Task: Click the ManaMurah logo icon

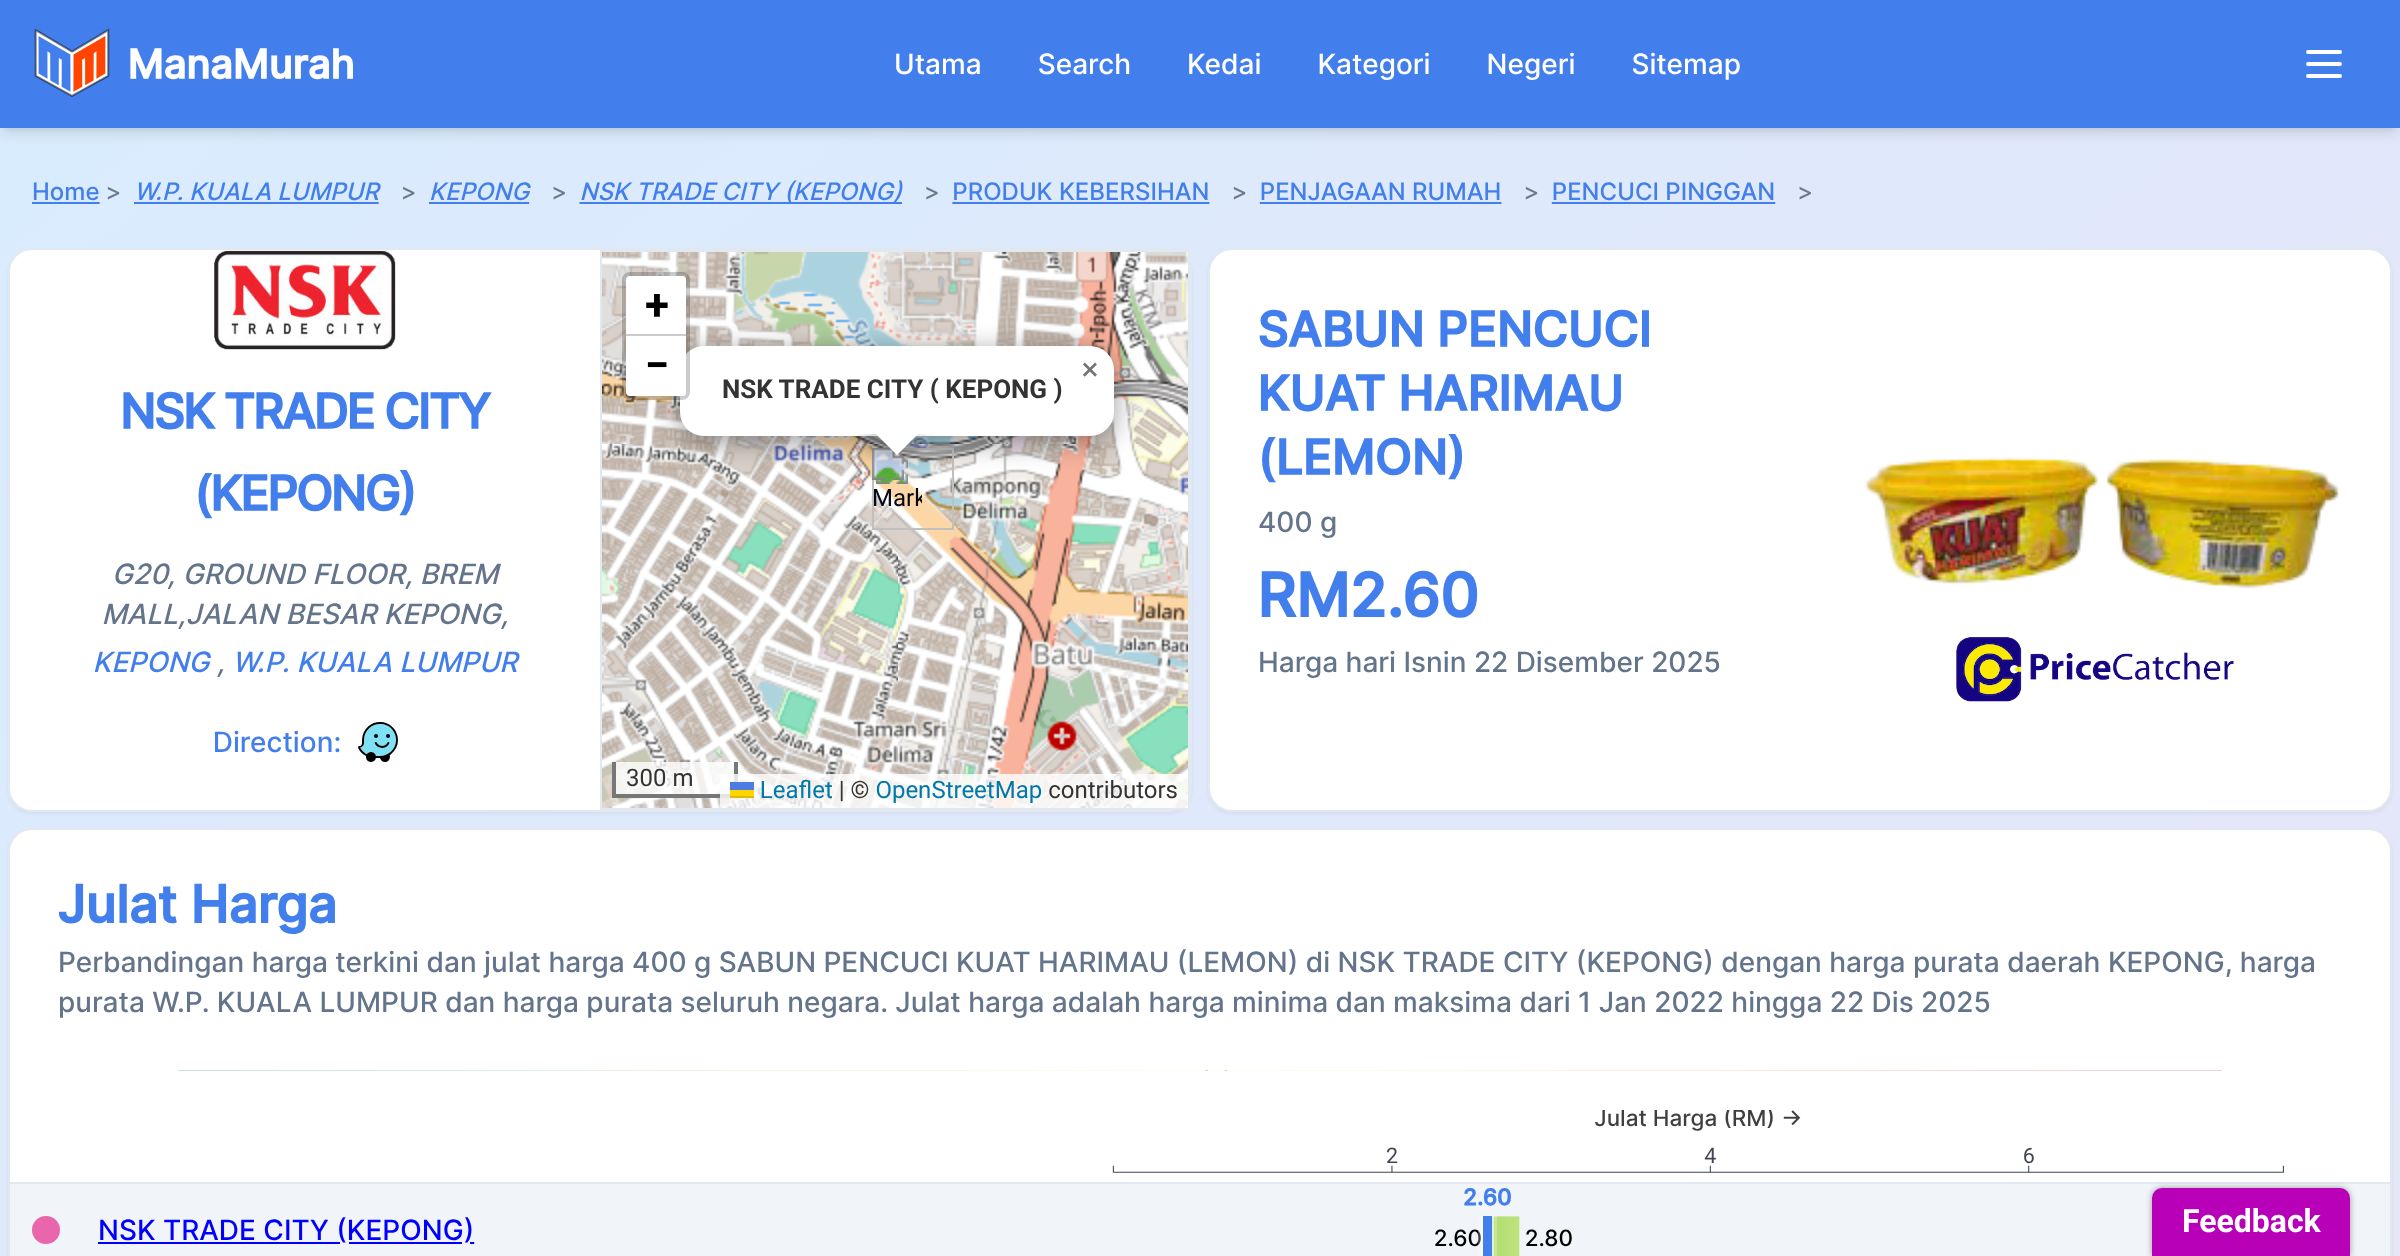Action: click(x=71, y=63)
